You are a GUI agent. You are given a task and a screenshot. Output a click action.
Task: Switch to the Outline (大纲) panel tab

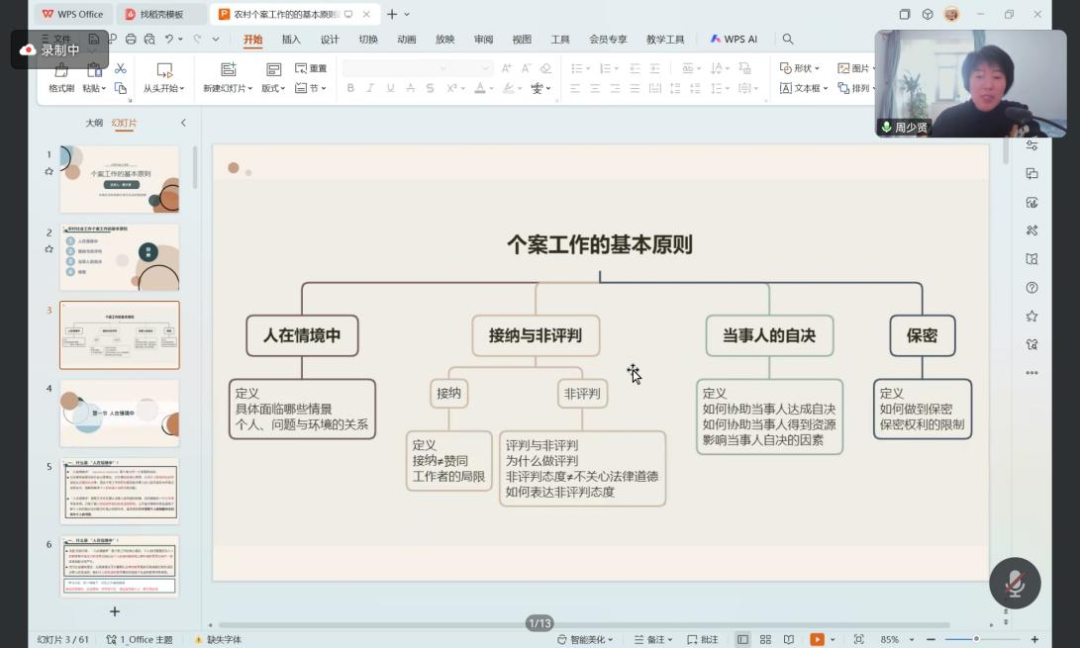[x=94, y=123]
